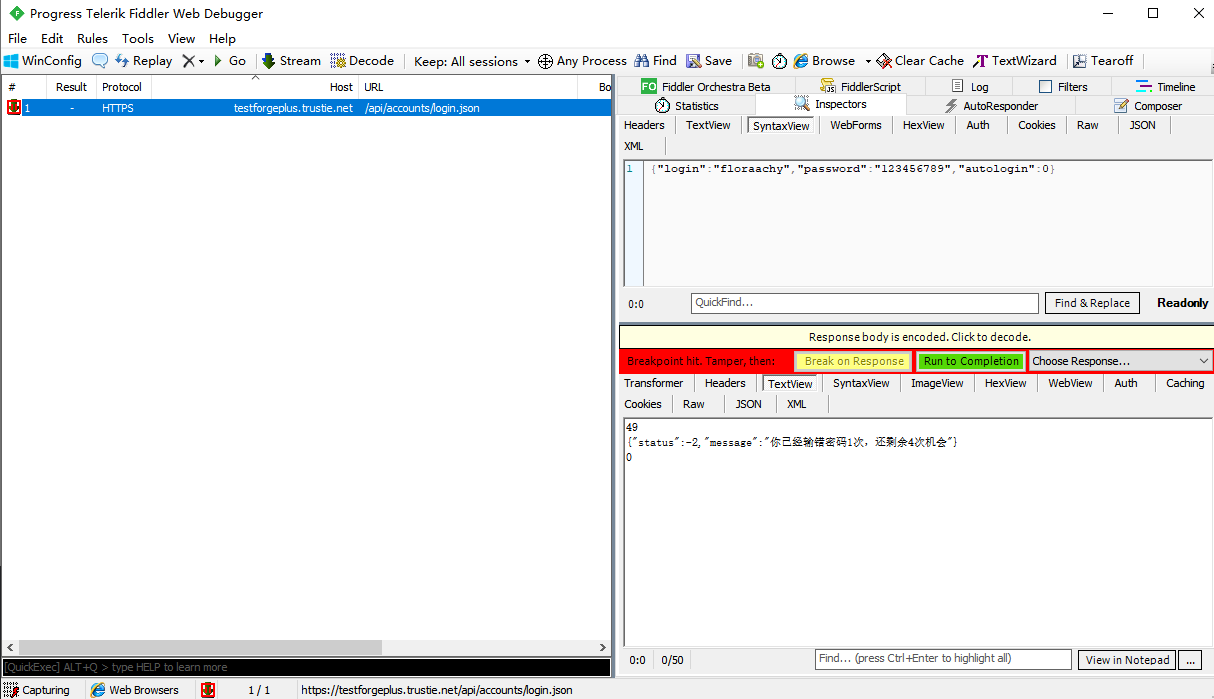Viewport: 1214px width, 699px height.
Task: Toggle the Decode toolbar option
Action: (362, 61)
